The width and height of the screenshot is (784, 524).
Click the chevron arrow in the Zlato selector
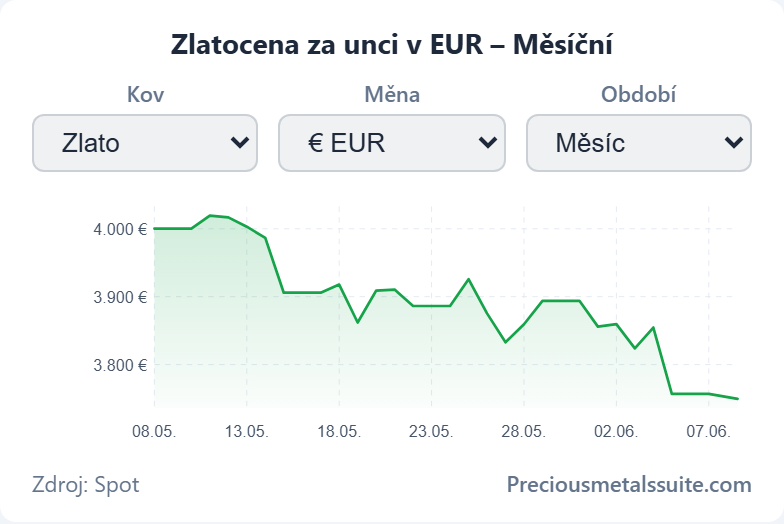240,143
